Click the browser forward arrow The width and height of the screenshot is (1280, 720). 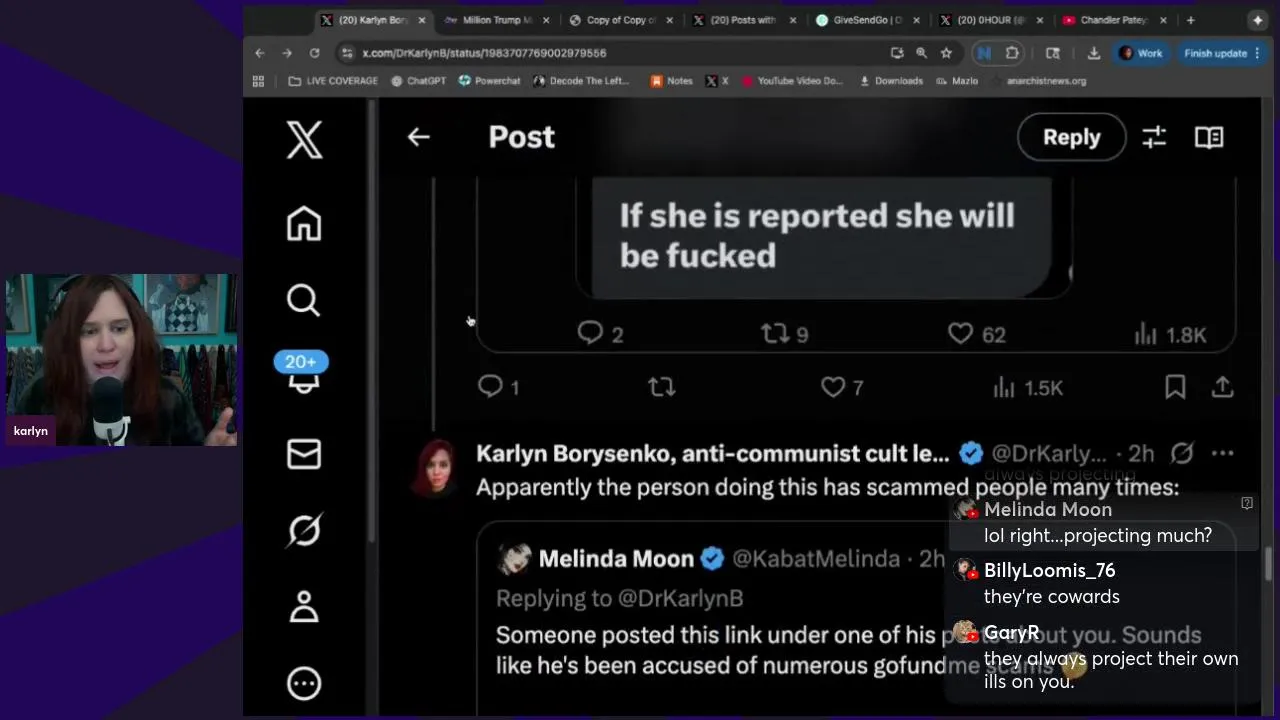point(287,53)
